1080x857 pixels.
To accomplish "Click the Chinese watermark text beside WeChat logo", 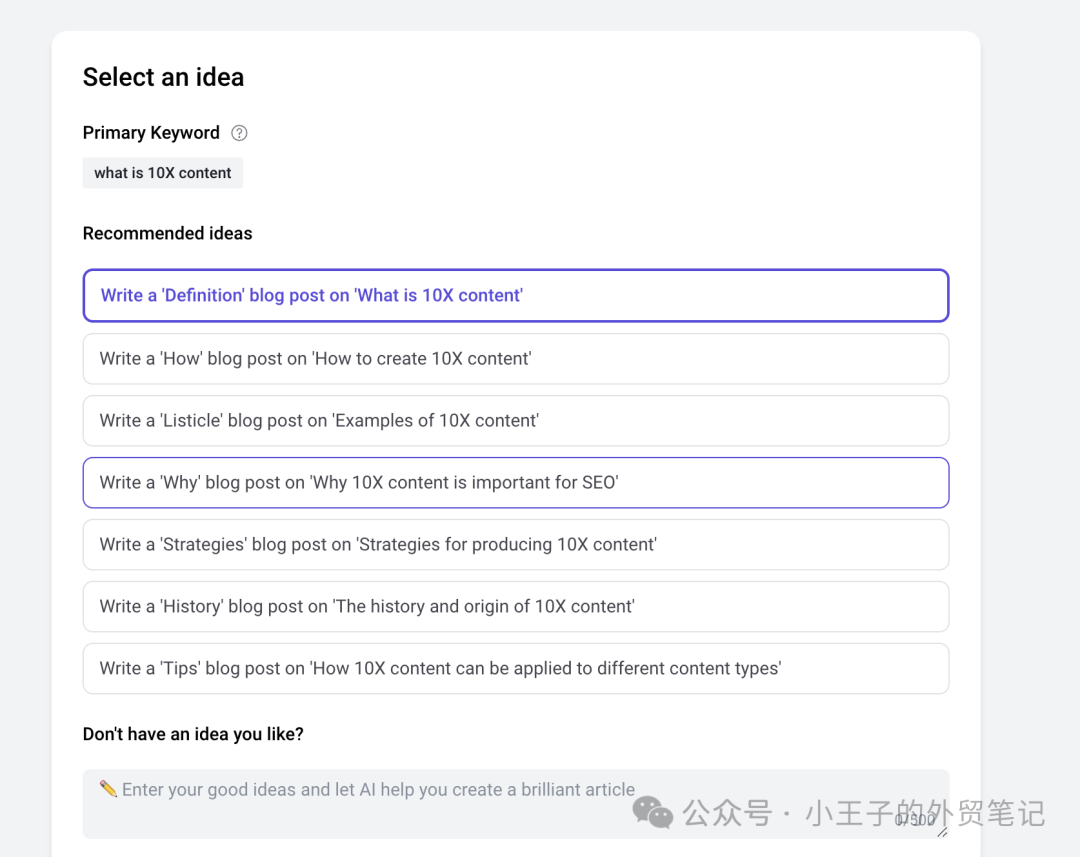I will (925, 813).
